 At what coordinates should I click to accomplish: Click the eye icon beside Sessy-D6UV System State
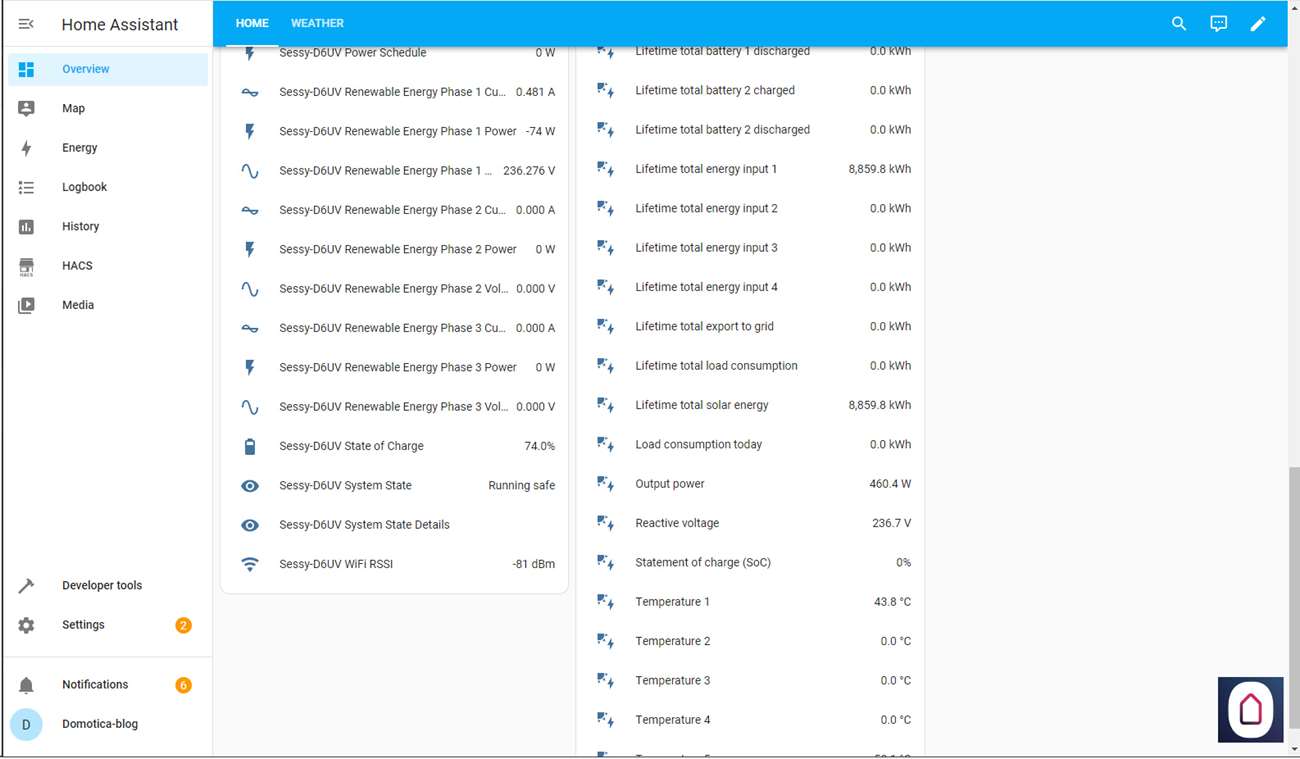250,485
